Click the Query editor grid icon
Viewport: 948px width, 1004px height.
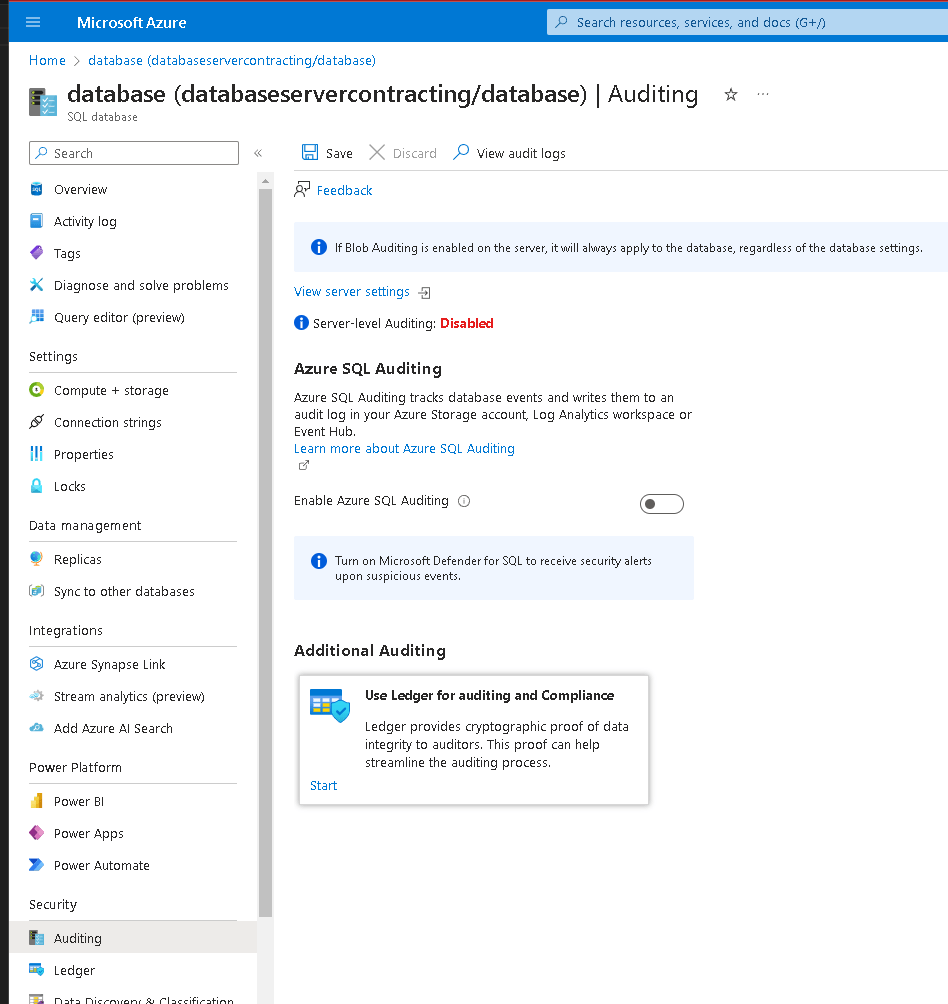pyautogui.click(x=36, y=316)
